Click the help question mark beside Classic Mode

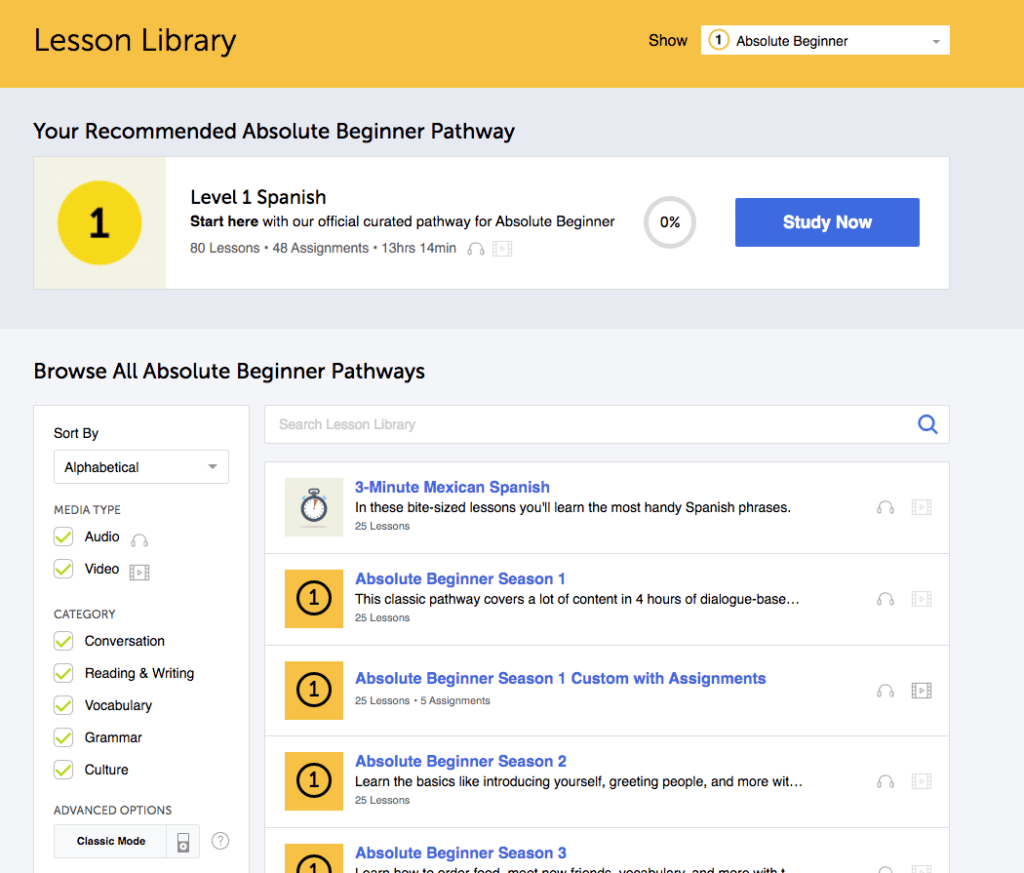(x=220, y=841)
